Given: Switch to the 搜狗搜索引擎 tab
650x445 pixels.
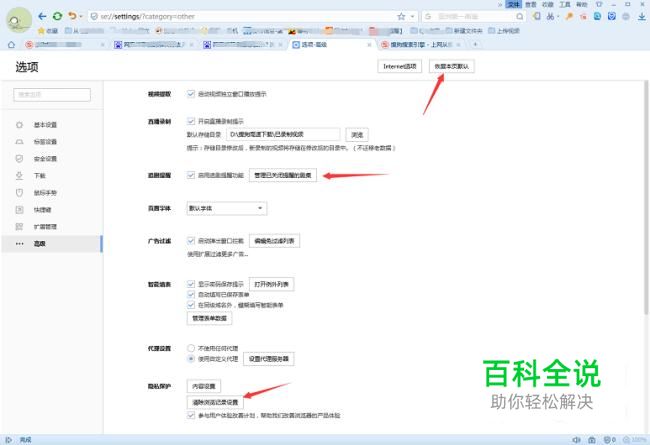Looking at the screenshot, I should (419, 44).
